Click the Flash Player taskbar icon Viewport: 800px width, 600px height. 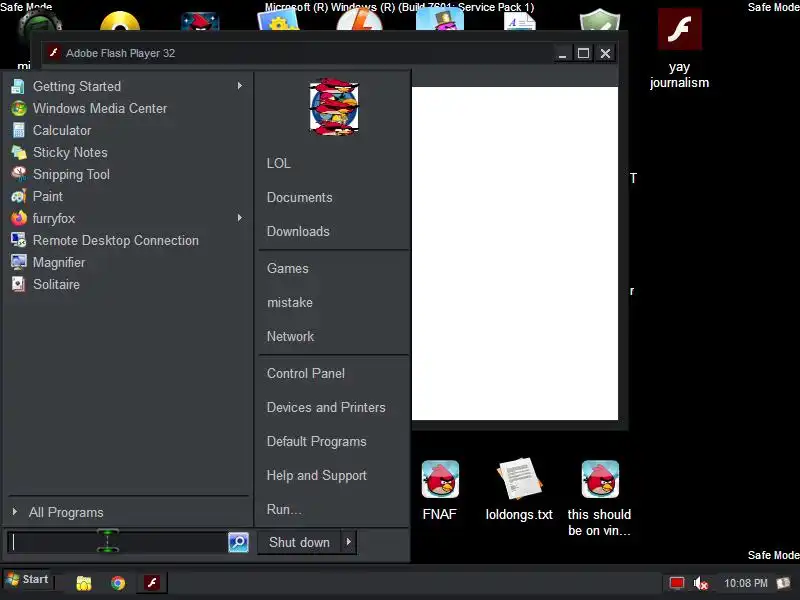click(152, 583)
